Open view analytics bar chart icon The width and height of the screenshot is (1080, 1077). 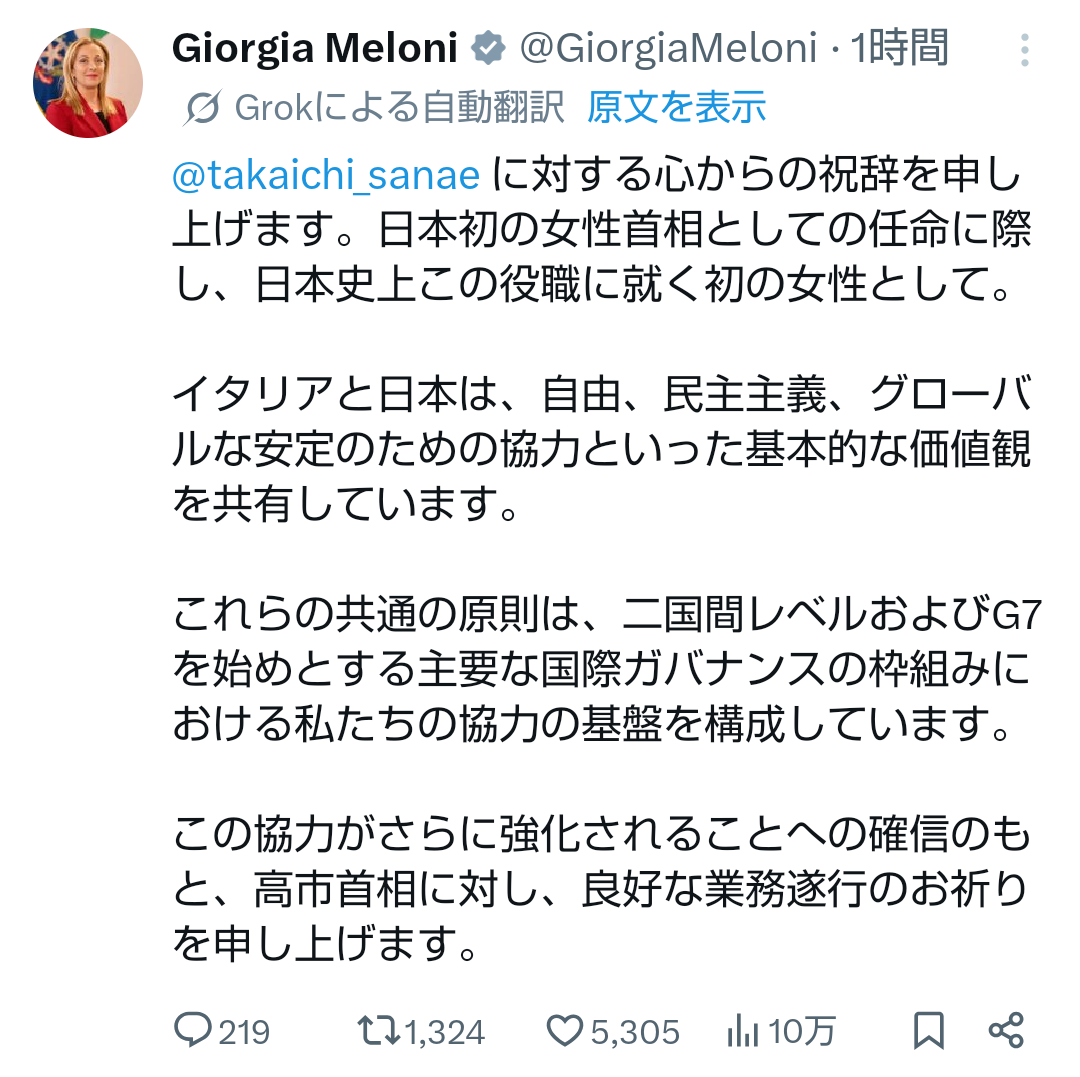tap(743, 1030)
